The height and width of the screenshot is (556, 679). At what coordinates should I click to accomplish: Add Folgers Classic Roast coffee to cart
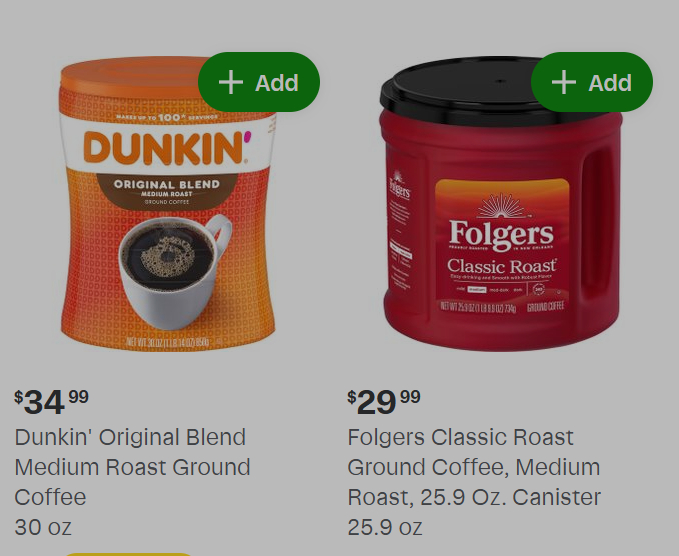click(592, 82)
